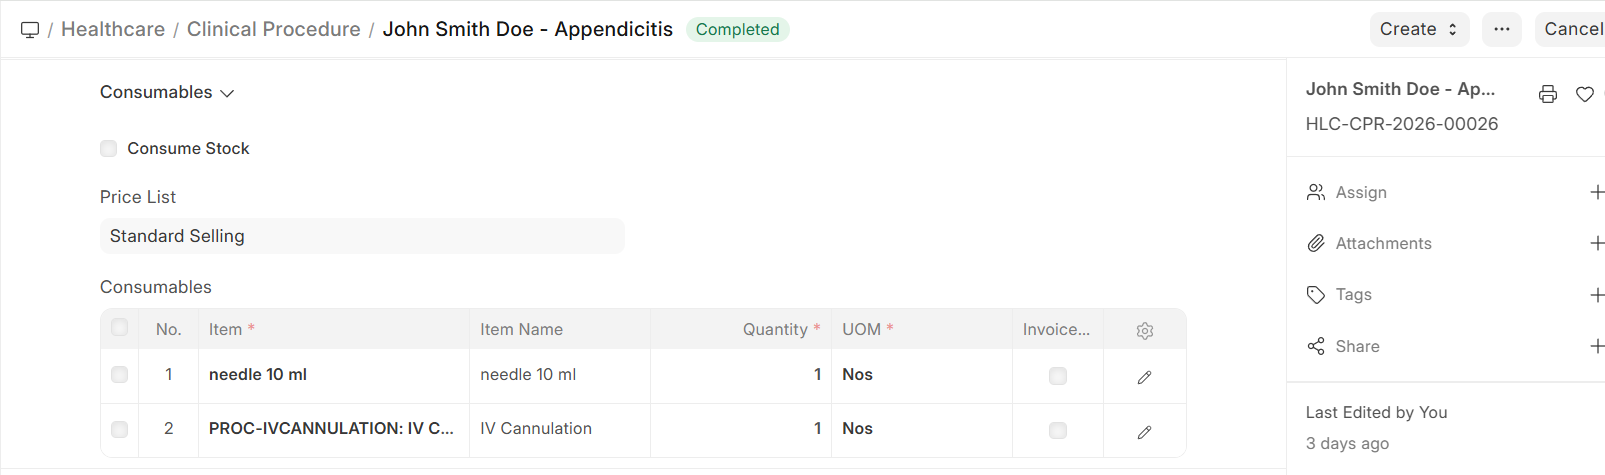This screenshot has height=475, width=1605.
Task: Click the plus icon beside Assign
Action: click(1596, 192)
